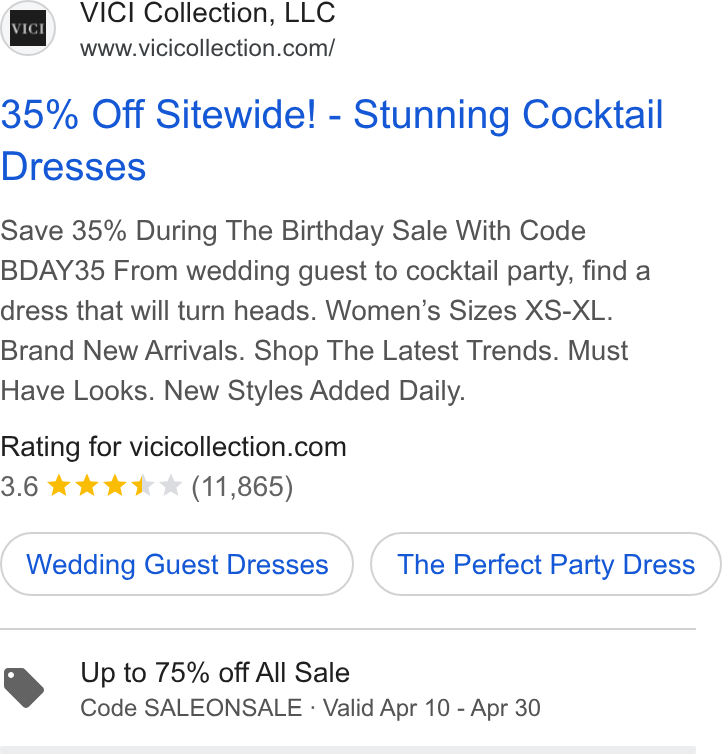Click the Save 35% Birthday Sale description text
Image resolution: width=722 pixels, height=754 pixels.
click(325, 311)
